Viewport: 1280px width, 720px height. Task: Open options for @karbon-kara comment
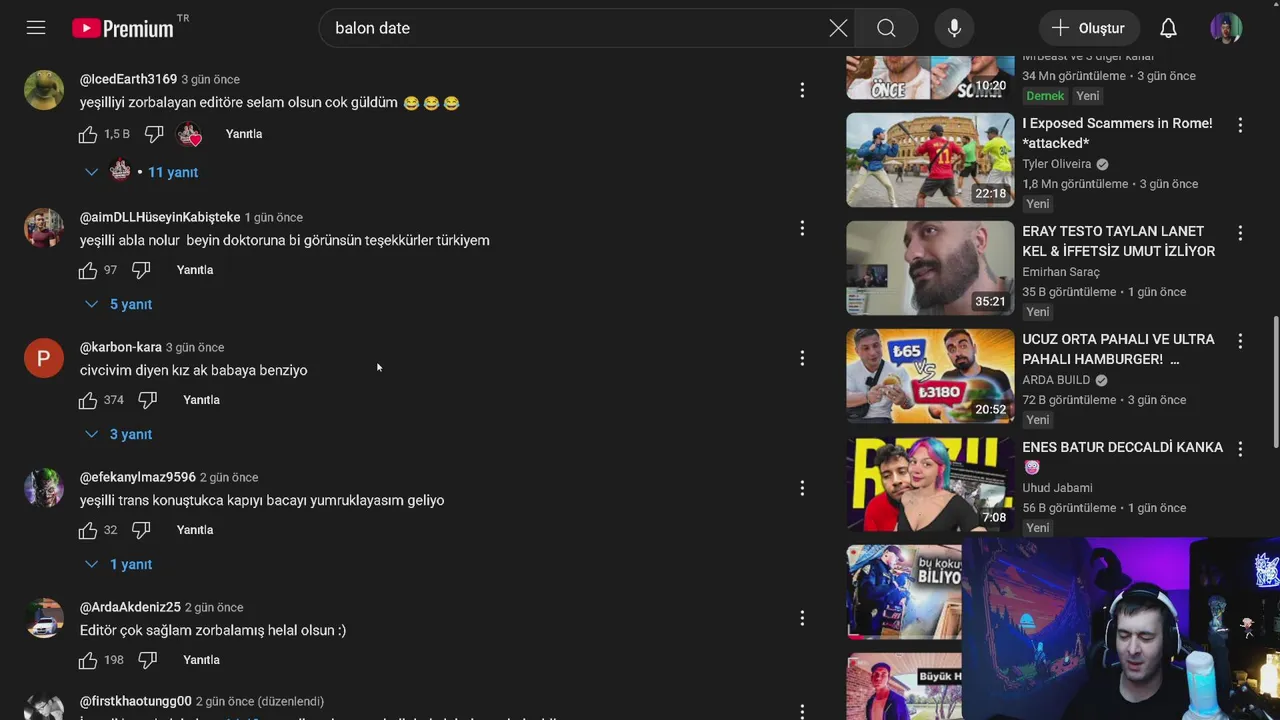(x=802, y=358)
